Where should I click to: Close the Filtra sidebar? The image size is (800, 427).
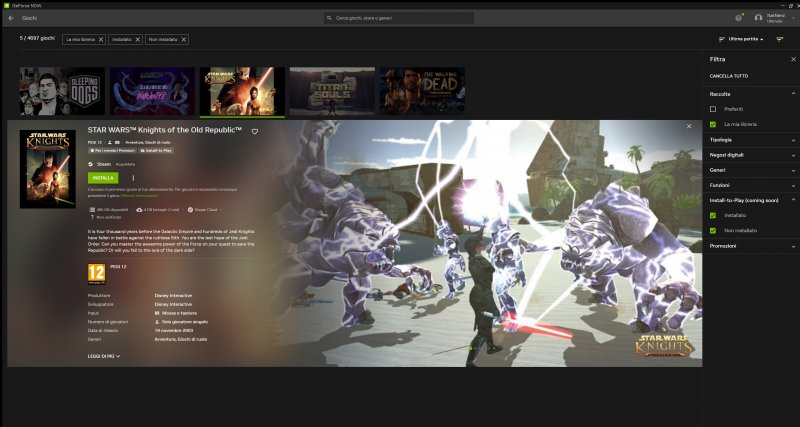(x=793, y=59)
